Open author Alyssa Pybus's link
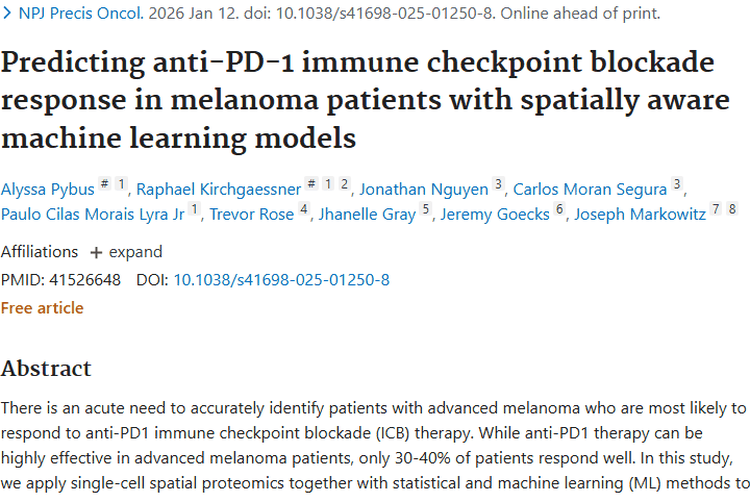This screenshot has width=750, height=500. tap(48, 188)
